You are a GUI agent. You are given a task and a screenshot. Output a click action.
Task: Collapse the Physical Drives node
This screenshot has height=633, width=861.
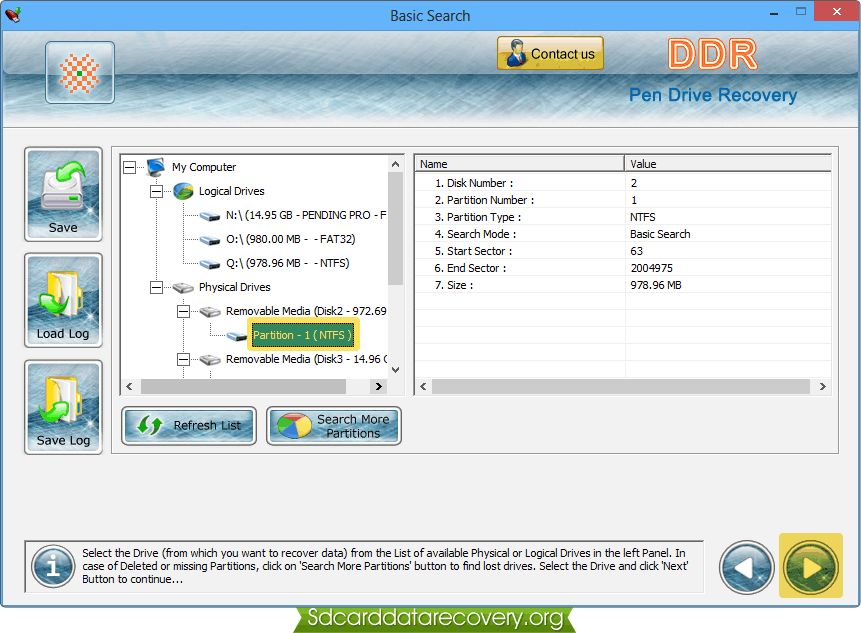[x=156, y=287]
